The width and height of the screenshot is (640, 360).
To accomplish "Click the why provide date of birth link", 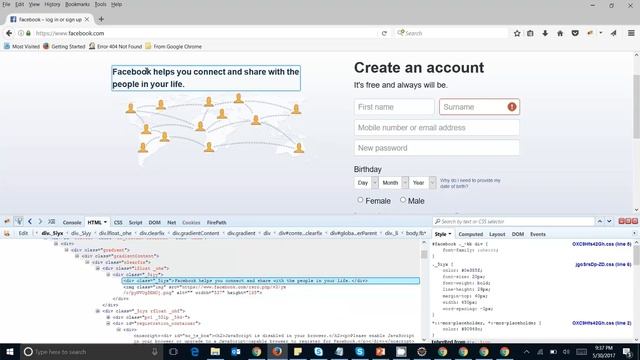I will (470, 183).
